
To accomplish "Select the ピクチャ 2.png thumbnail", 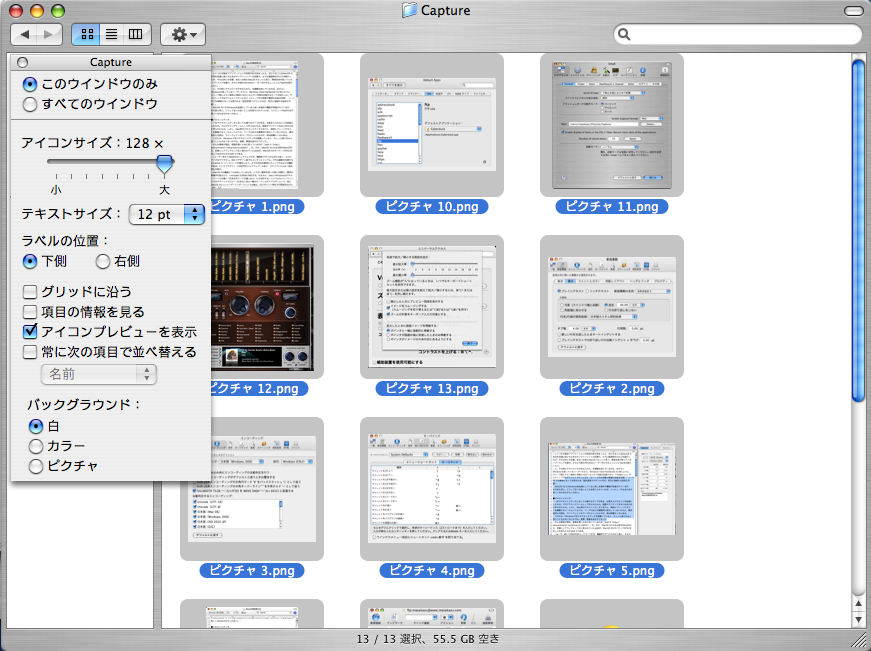I will coord(612,307).
